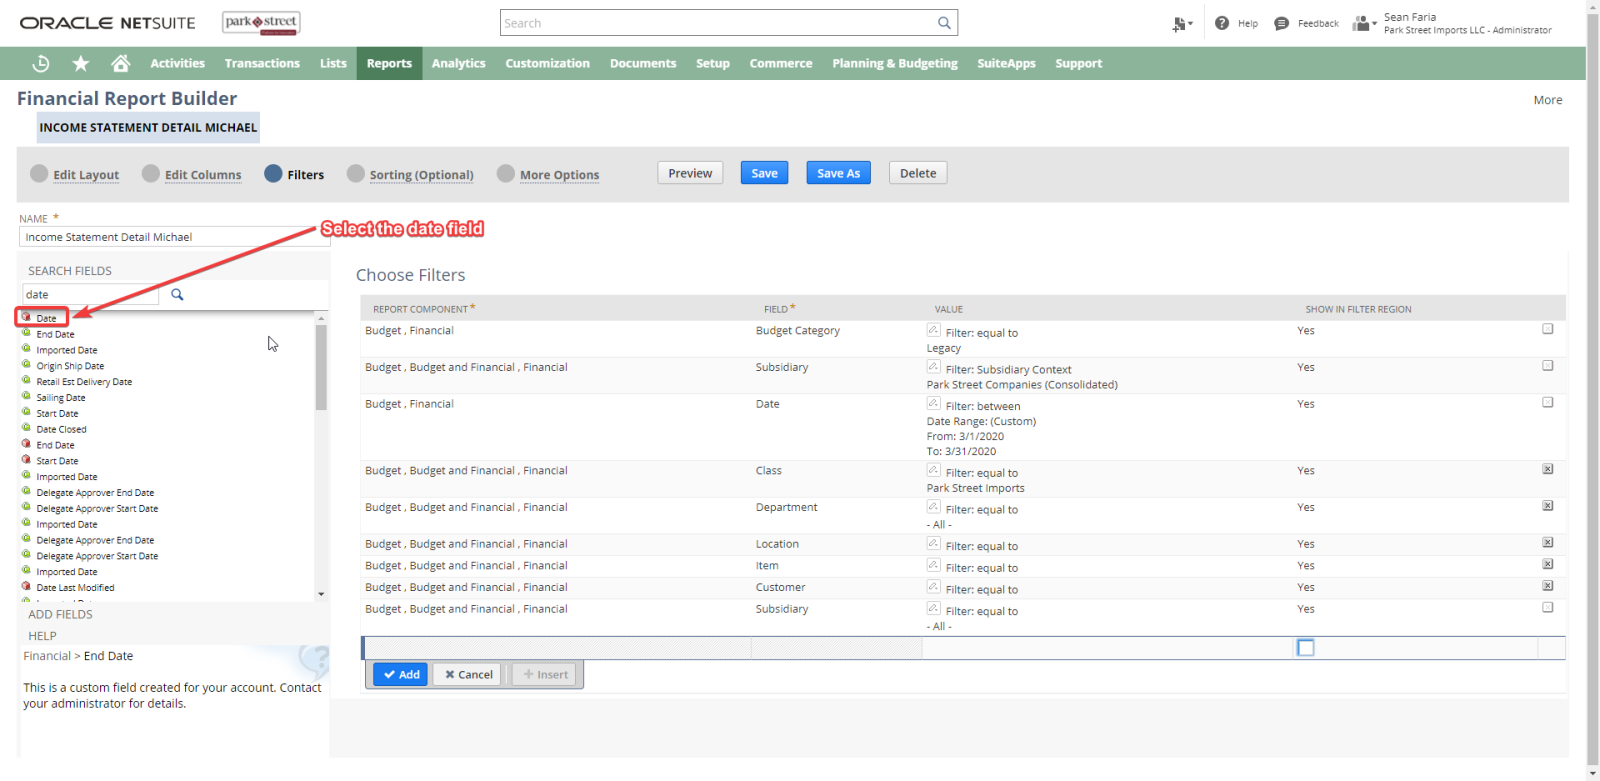Open the Planning & Budgeting menu

coord(895,63)
